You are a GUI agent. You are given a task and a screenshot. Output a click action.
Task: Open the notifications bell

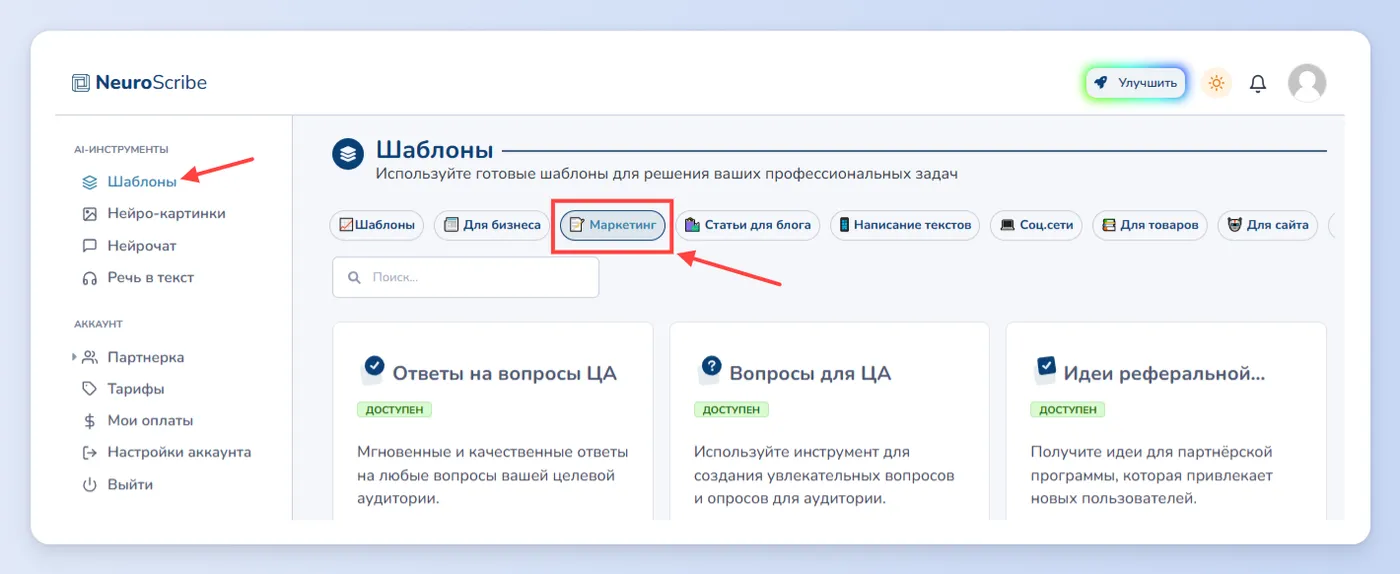[x=1258, y=84]
